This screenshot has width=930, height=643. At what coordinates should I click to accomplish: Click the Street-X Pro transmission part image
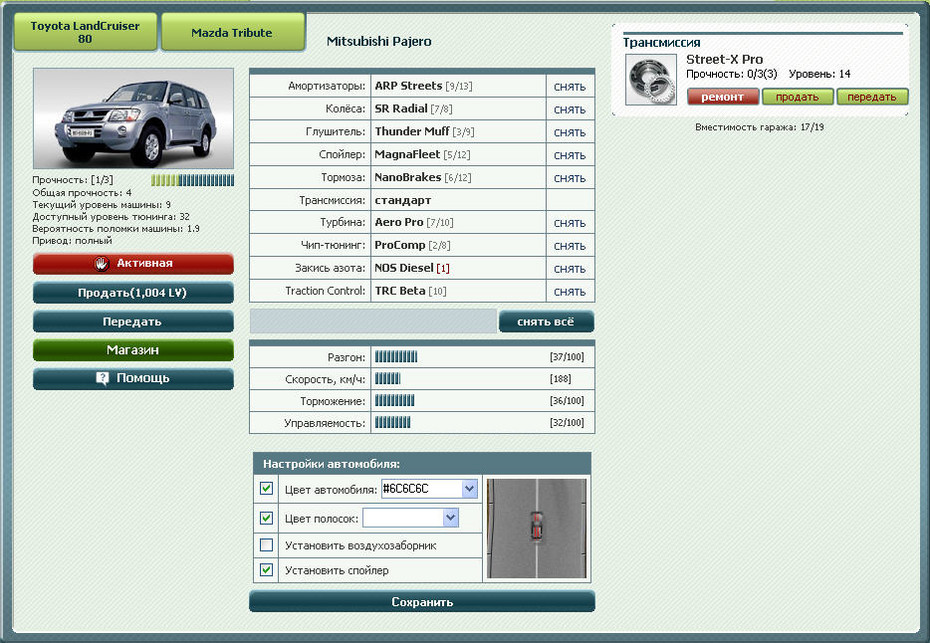point(651,79)
